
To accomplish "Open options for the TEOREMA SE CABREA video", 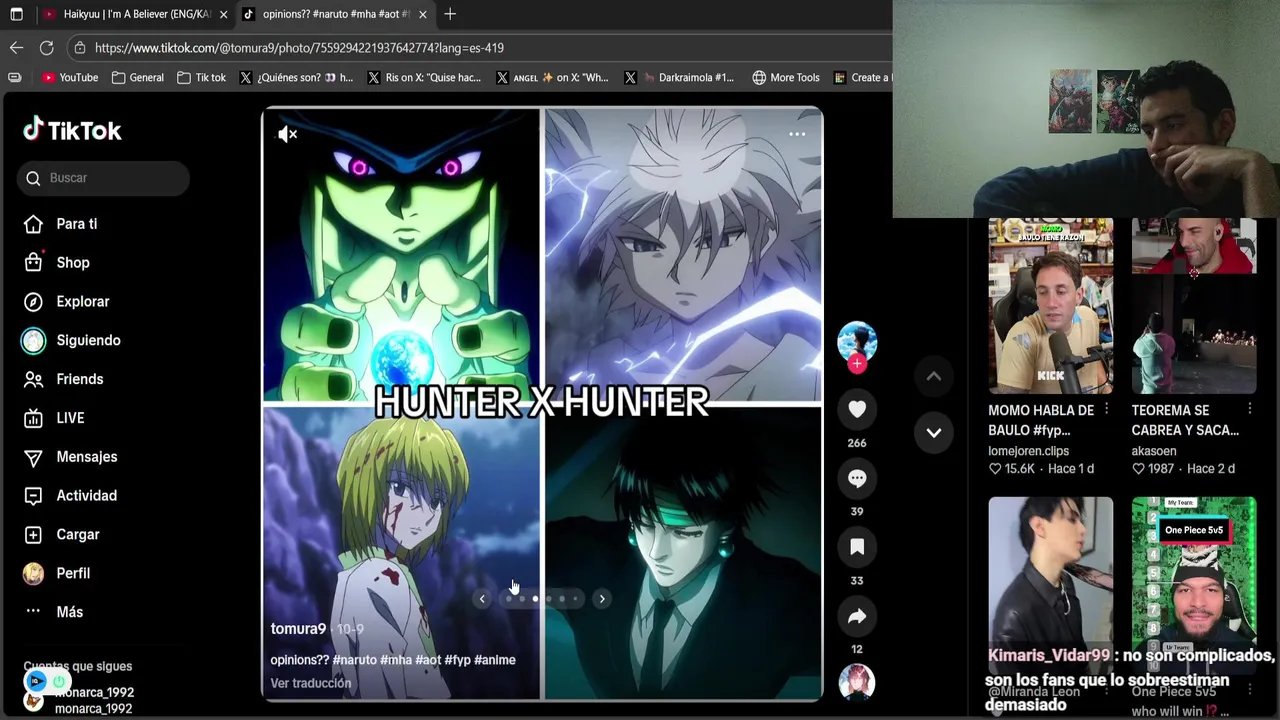I will pos(1250,410).
